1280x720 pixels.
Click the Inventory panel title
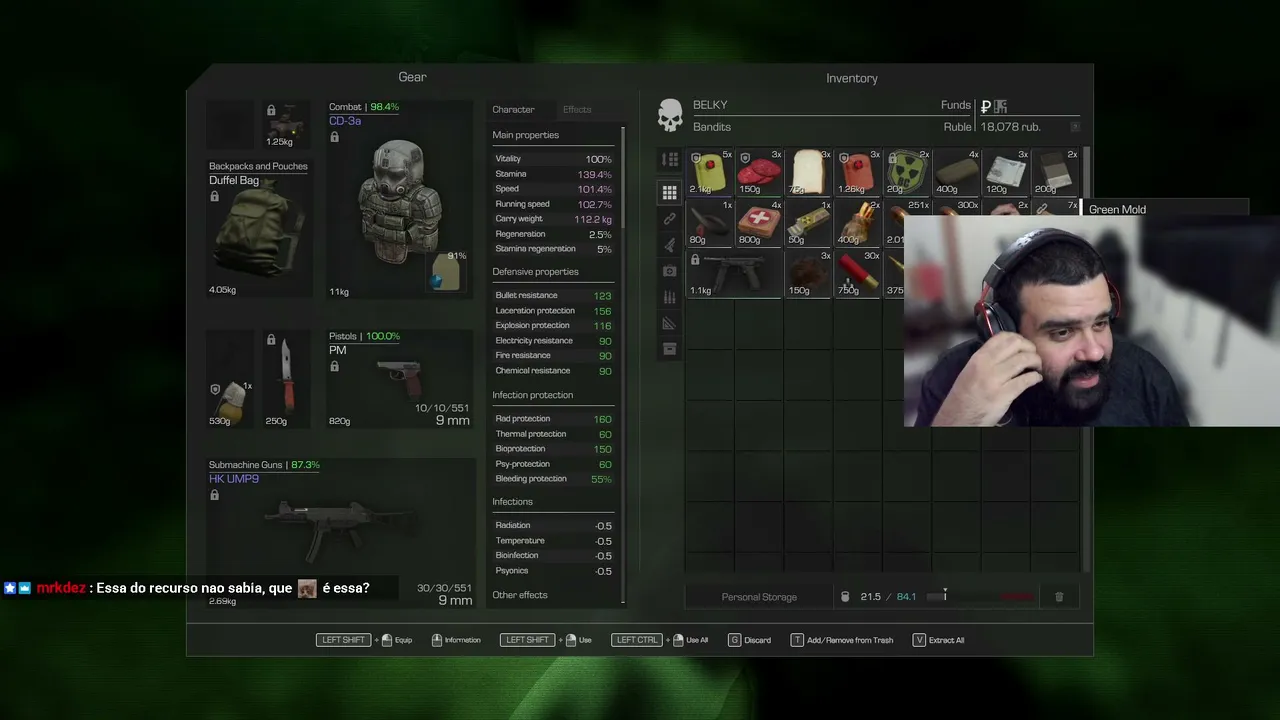[x=852, y=78]
